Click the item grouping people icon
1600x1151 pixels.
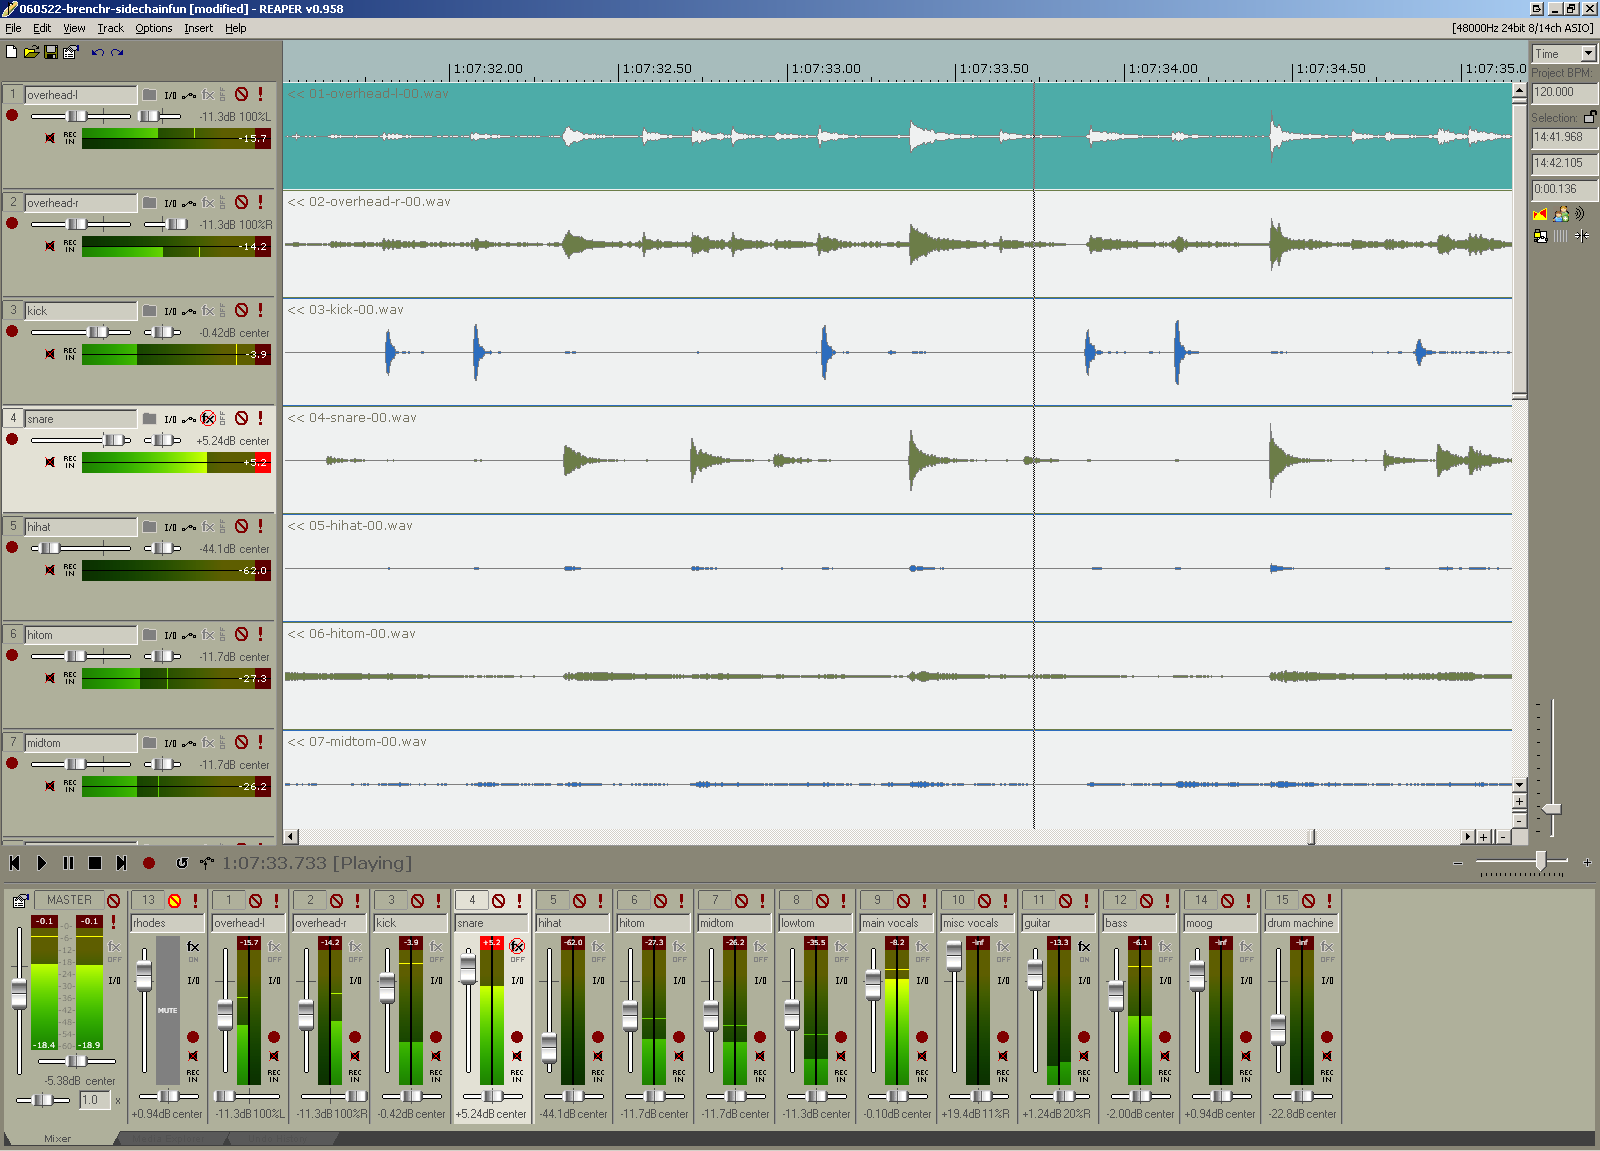coord(1560,214)
